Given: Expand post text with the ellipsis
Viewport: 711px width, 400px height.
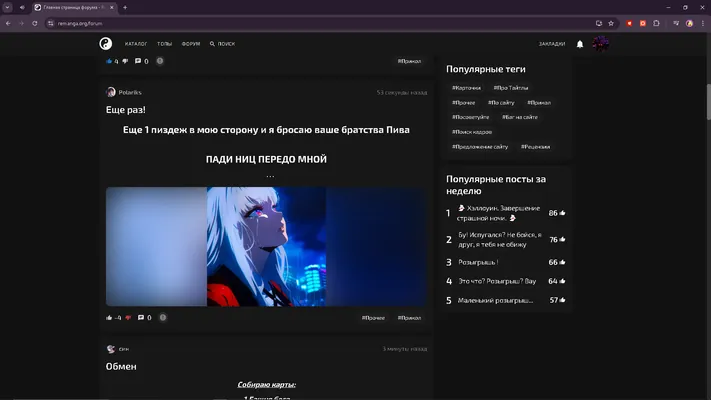Looking at the screenshot, I should (270, 176).
